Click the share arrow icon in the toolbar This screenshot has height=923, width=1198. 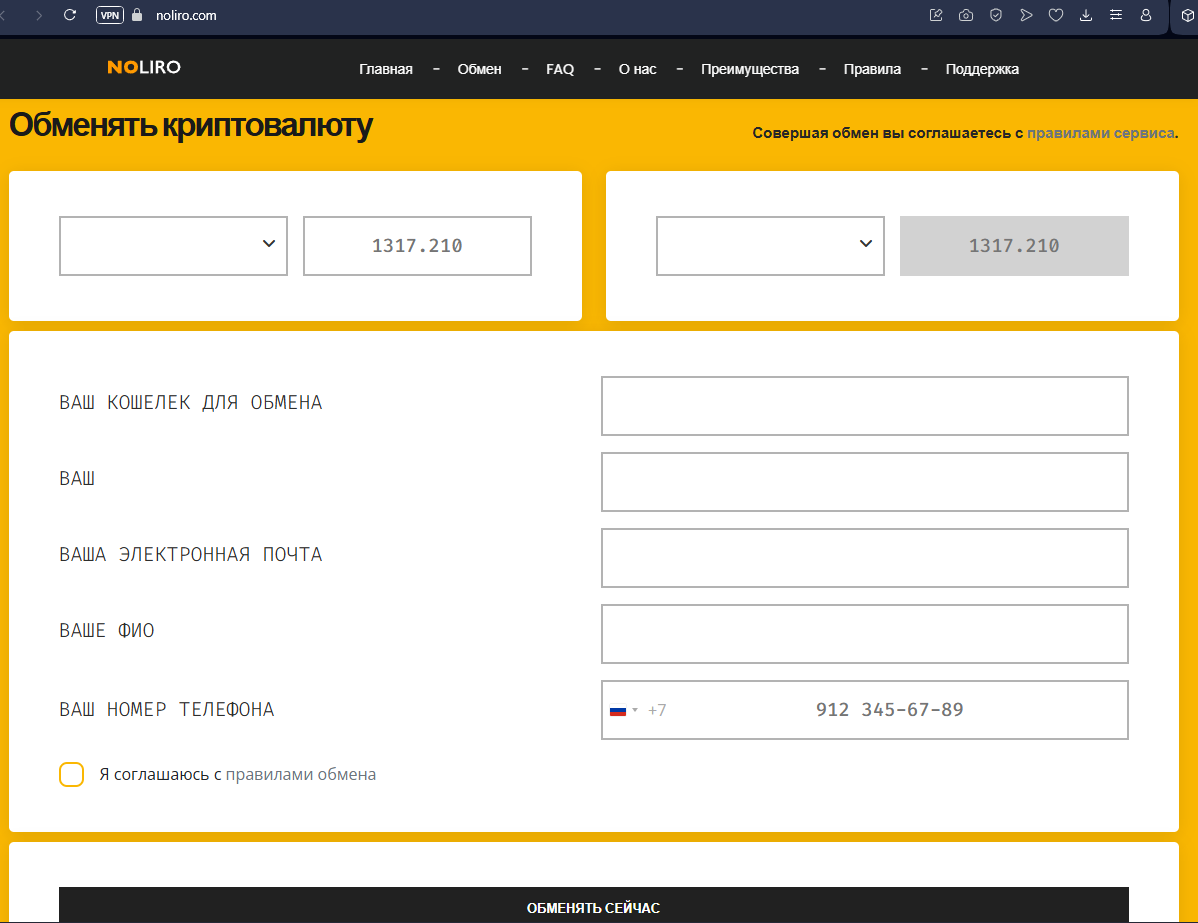[1026, 15]
